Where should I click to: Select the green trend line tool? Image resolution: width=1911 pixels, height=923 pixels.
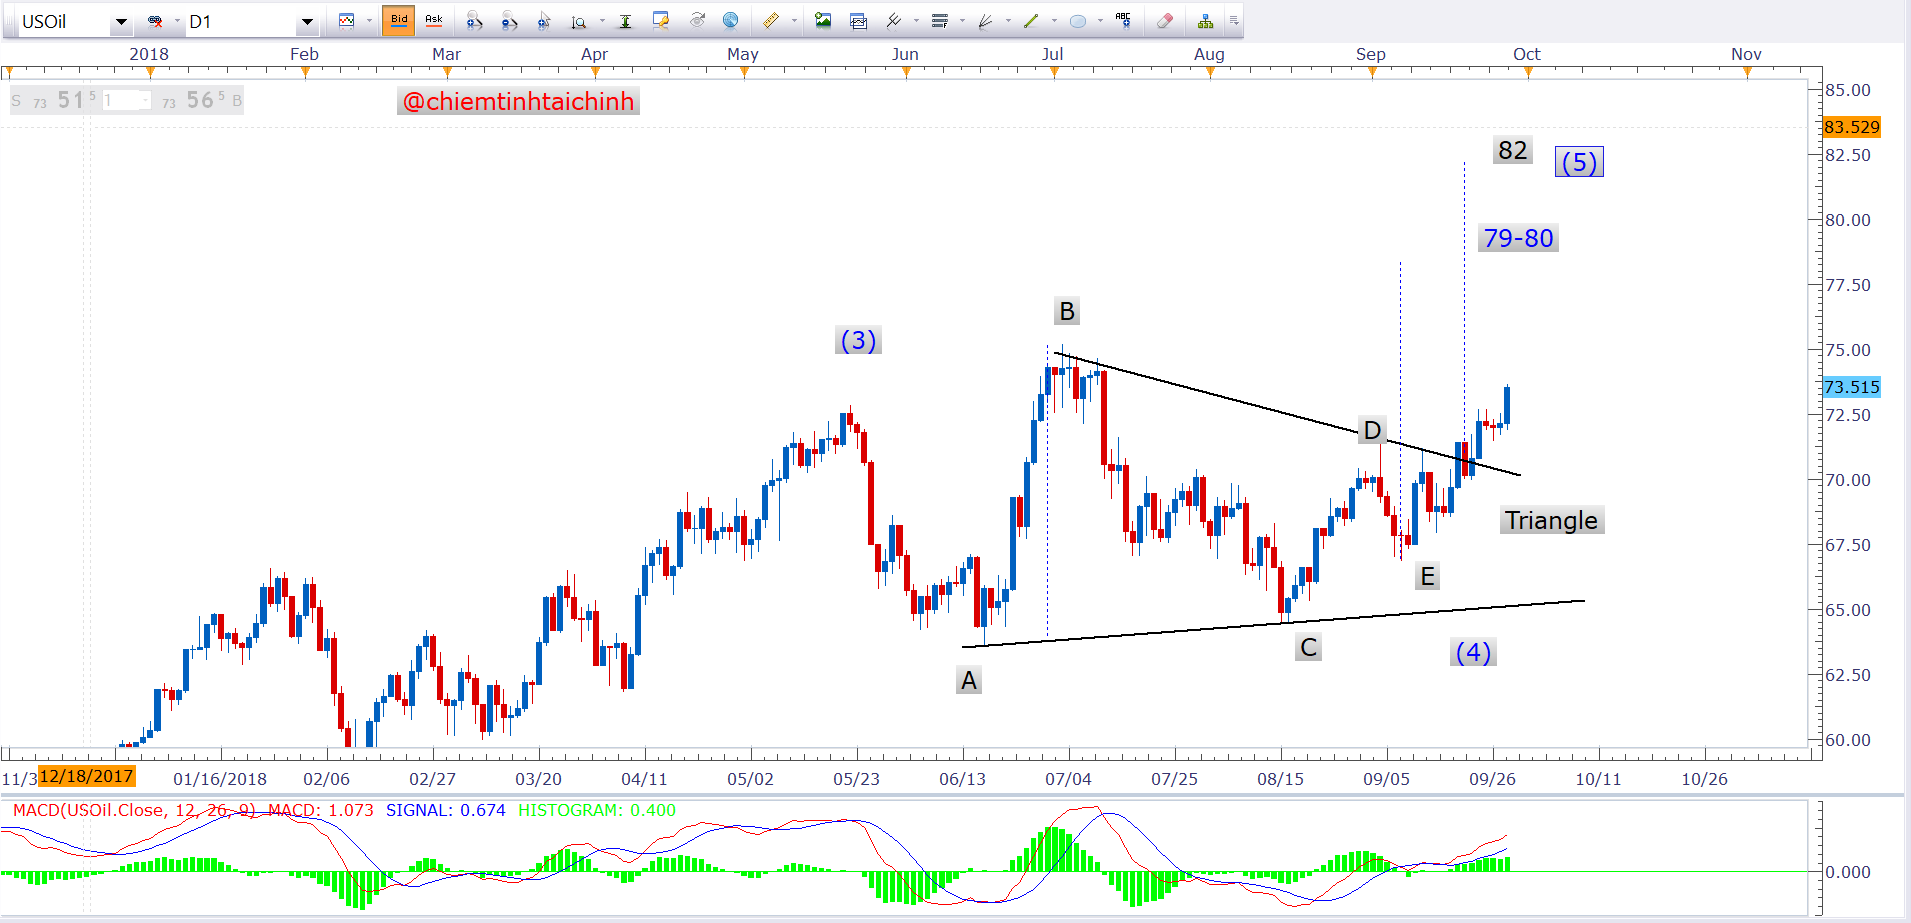(1031, 21)
